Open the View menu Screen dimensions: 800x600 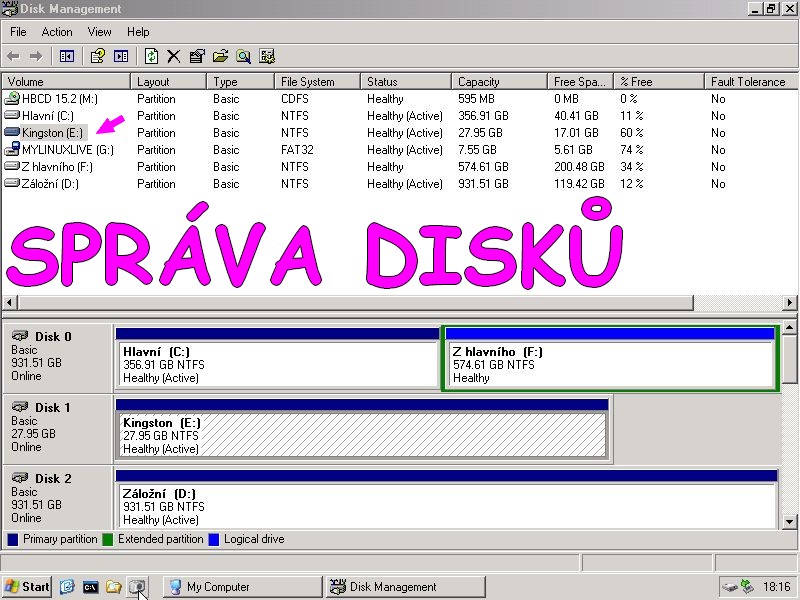[x=99, y=32]
